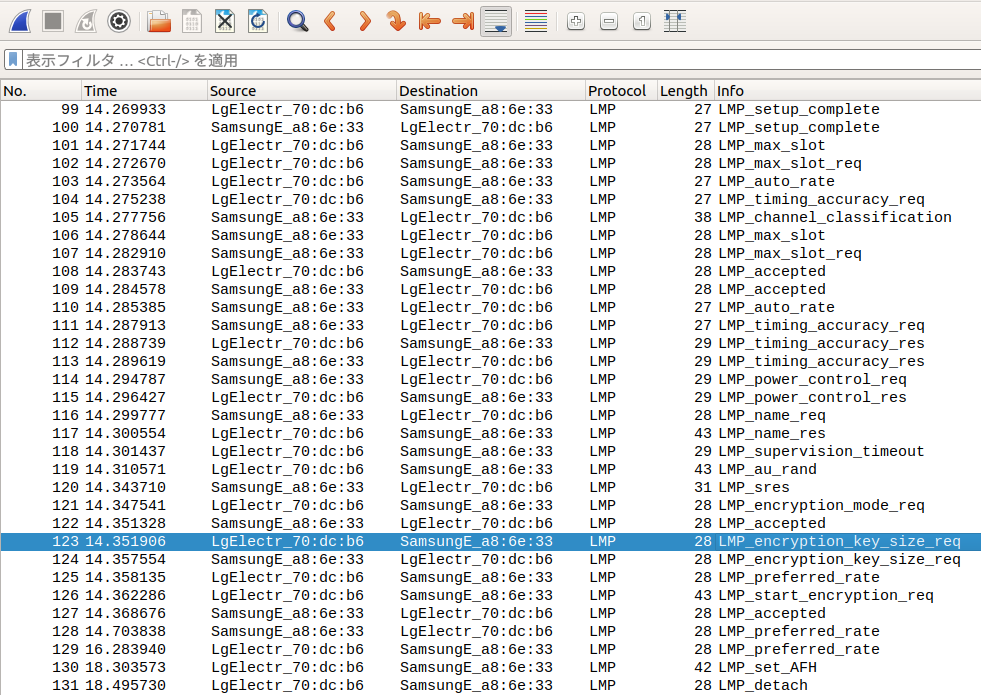Screen dimensions: 981x695
Task: Select packet 117 LMP_name_res
Action: click(490, 434)
